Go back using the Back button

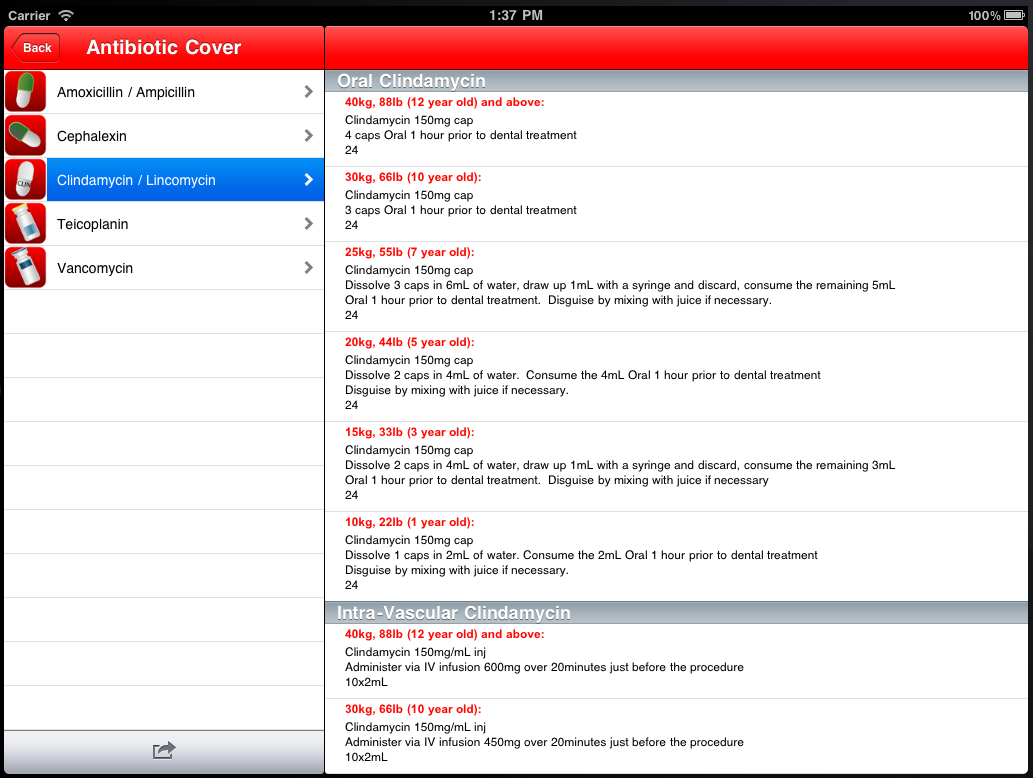pyautogui.click(x=36, y=47)
